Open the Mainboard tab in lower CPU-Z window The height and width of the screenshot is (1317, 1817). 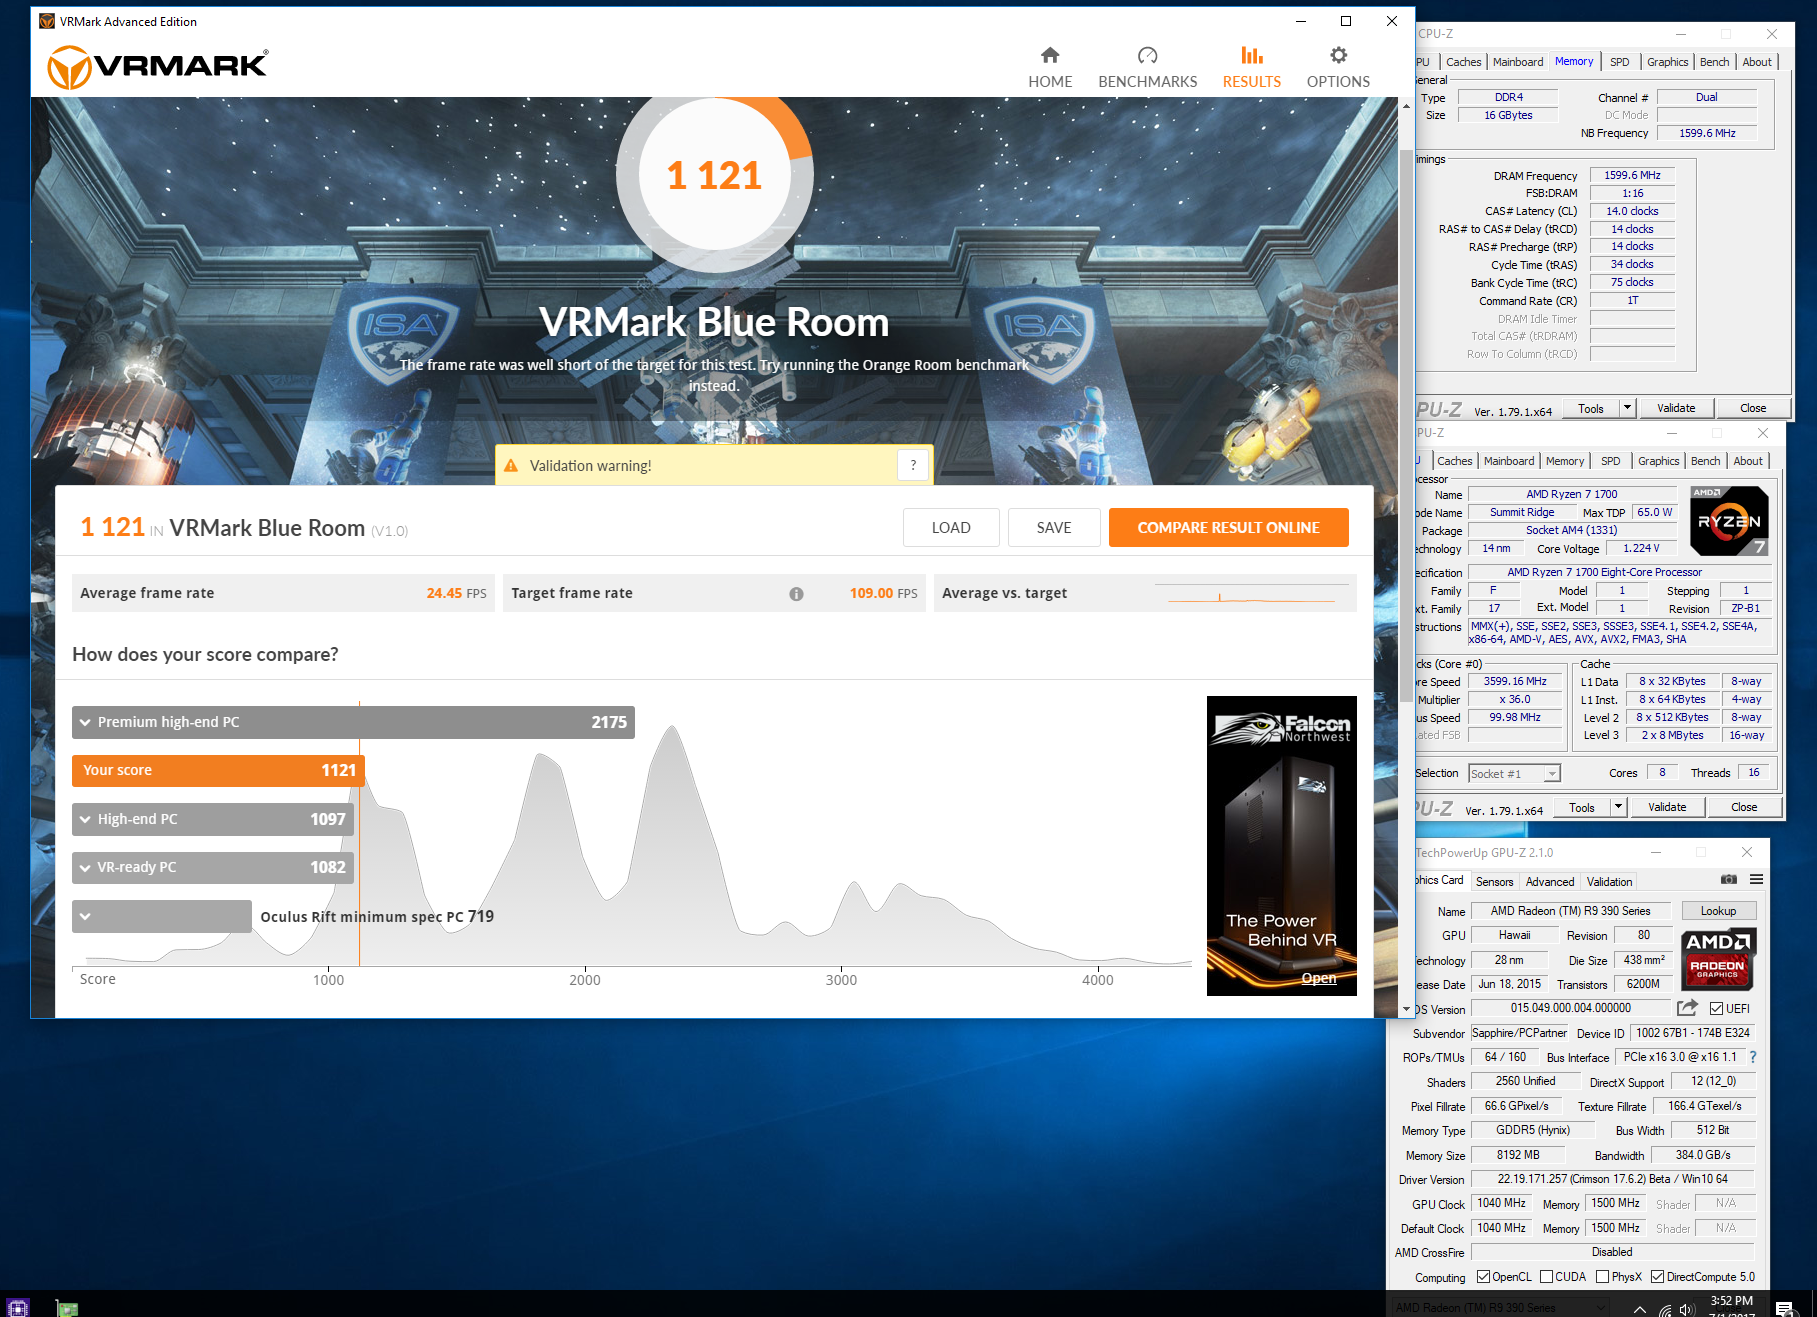click(x=1508, y=461)
